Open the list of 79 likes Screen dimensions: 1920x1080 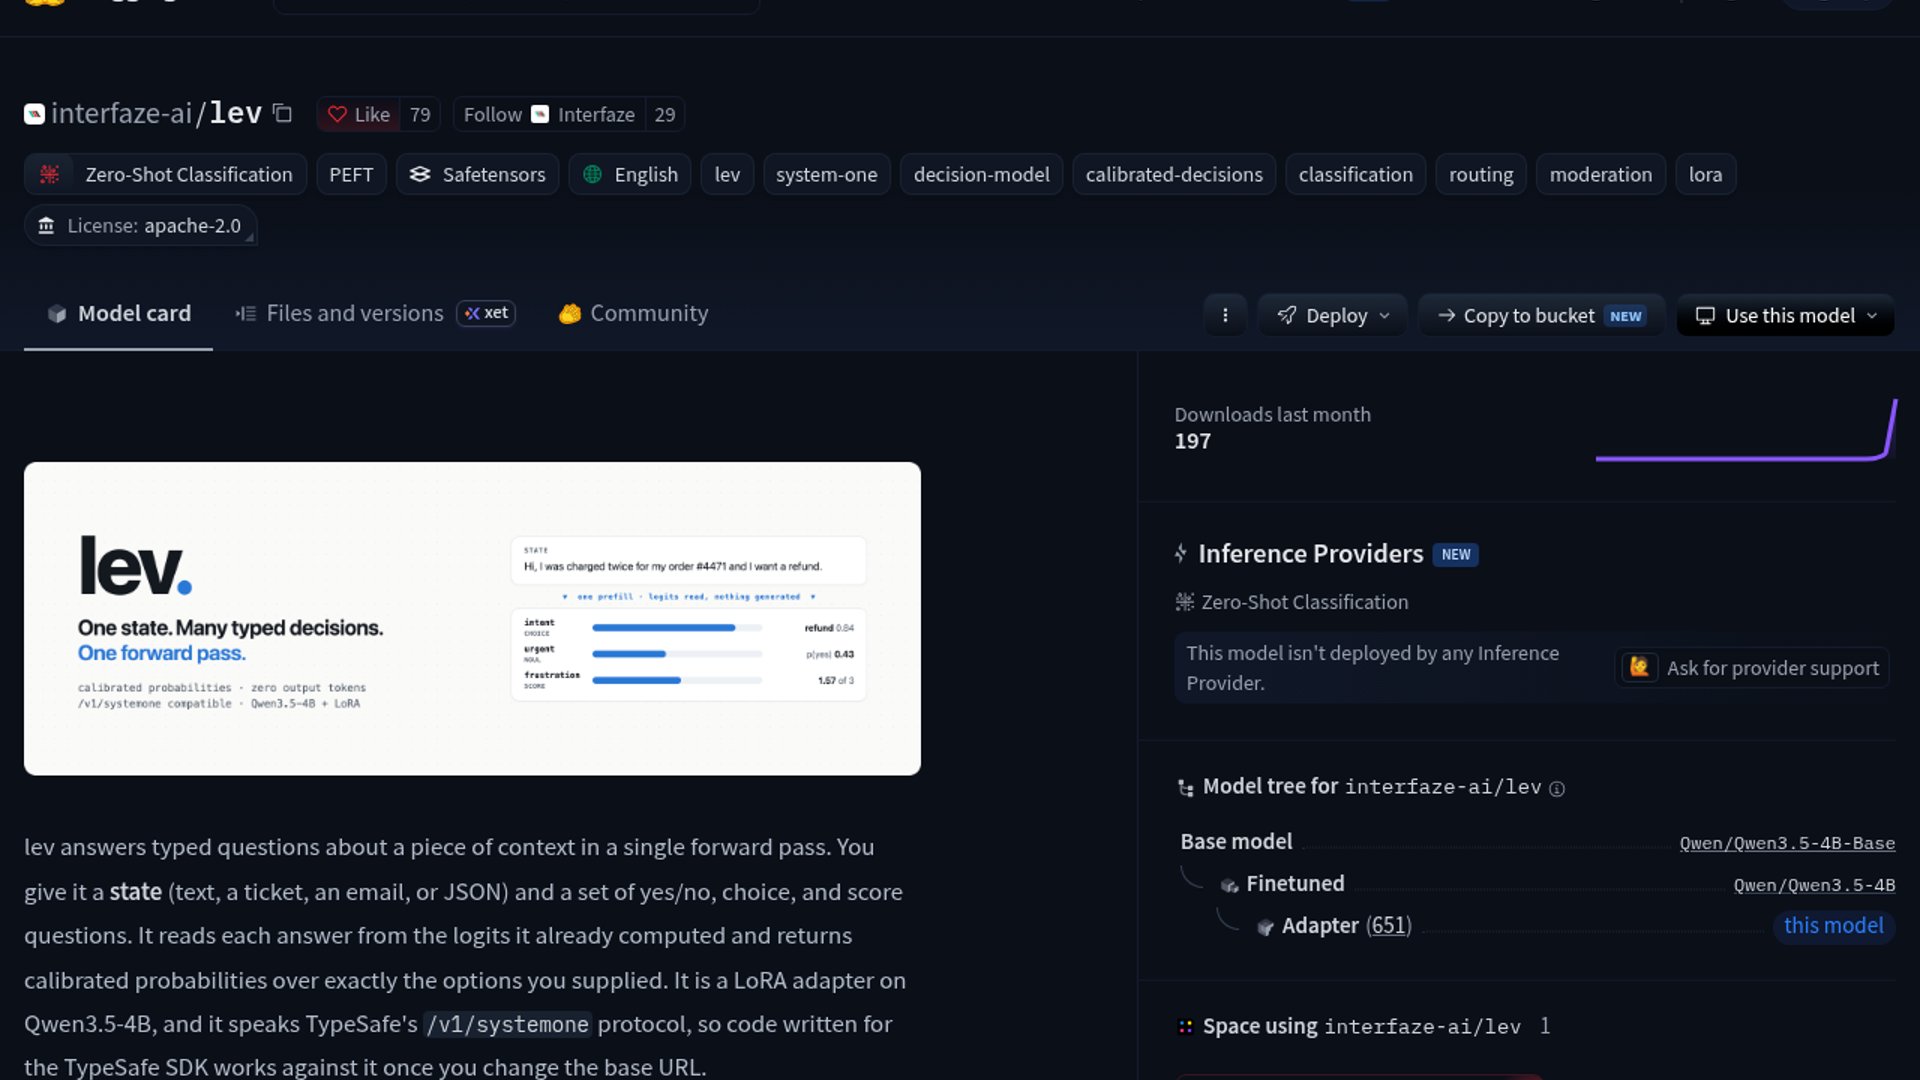coord(420,114)
